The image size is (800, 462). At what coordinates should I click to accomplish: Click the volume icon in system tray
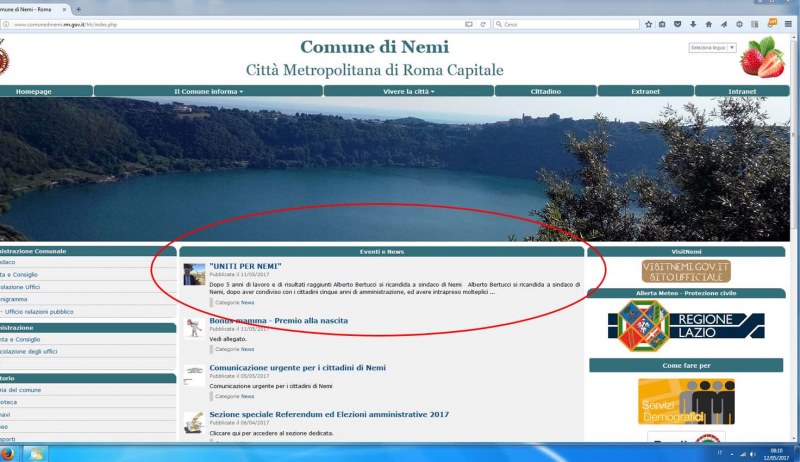[x=753, y=453]
